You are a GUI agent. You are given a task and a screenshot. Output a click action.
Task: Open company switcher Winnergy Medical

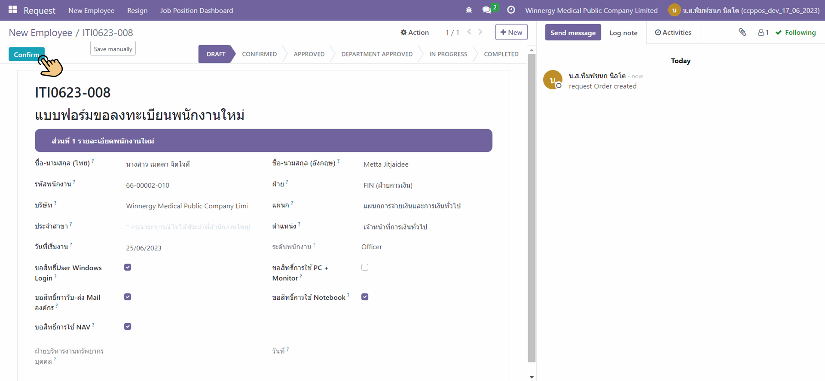pyautogui.click(x=591, y=11)
